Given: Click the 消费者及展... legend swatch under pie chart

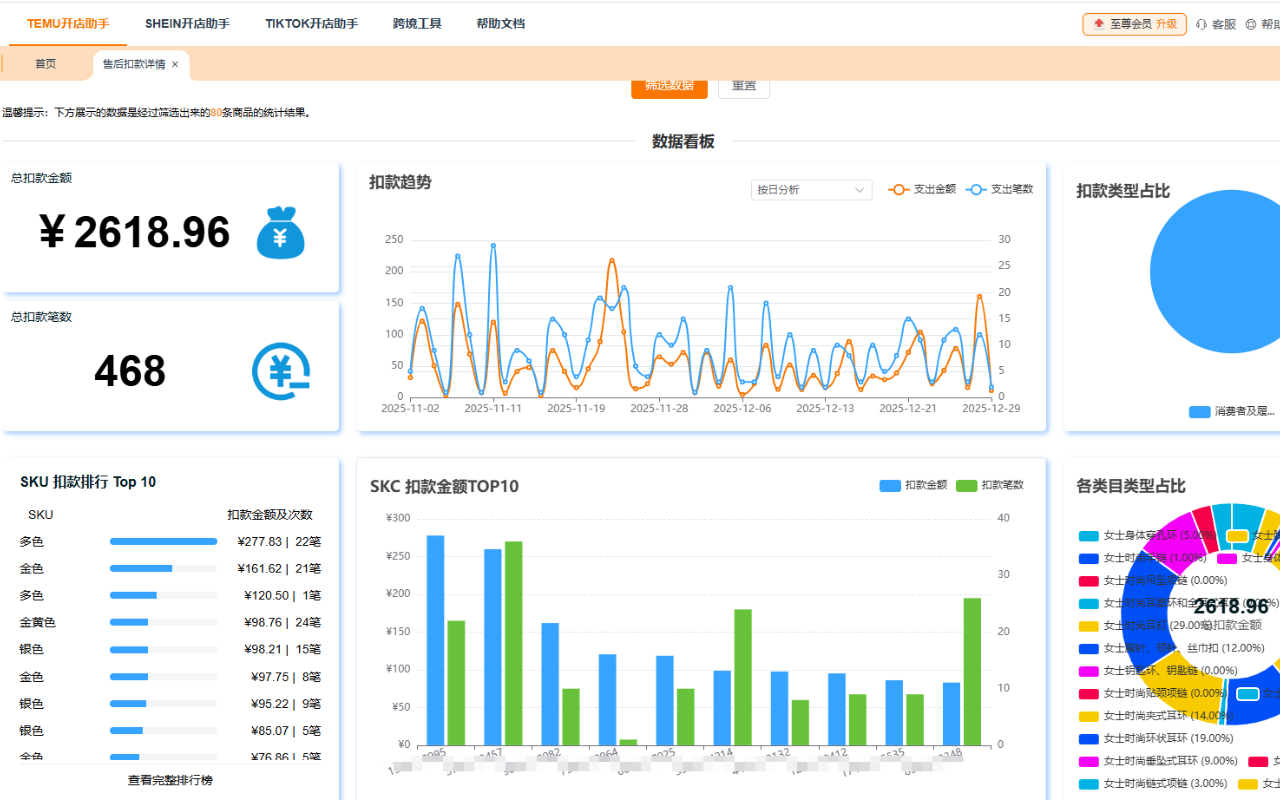Looking at the screenshot, I should pyautogui.click(x=1198, y=411).
